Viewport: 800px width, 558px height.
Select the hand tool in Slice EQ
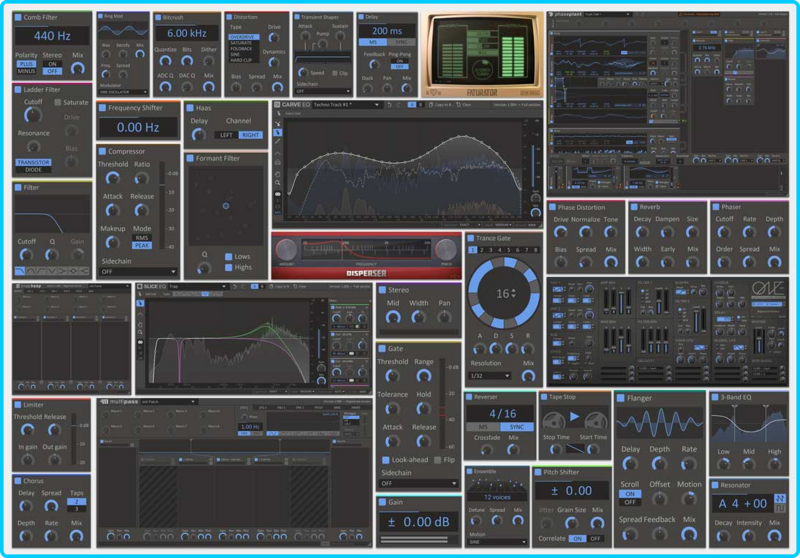(x=140, y=324)
